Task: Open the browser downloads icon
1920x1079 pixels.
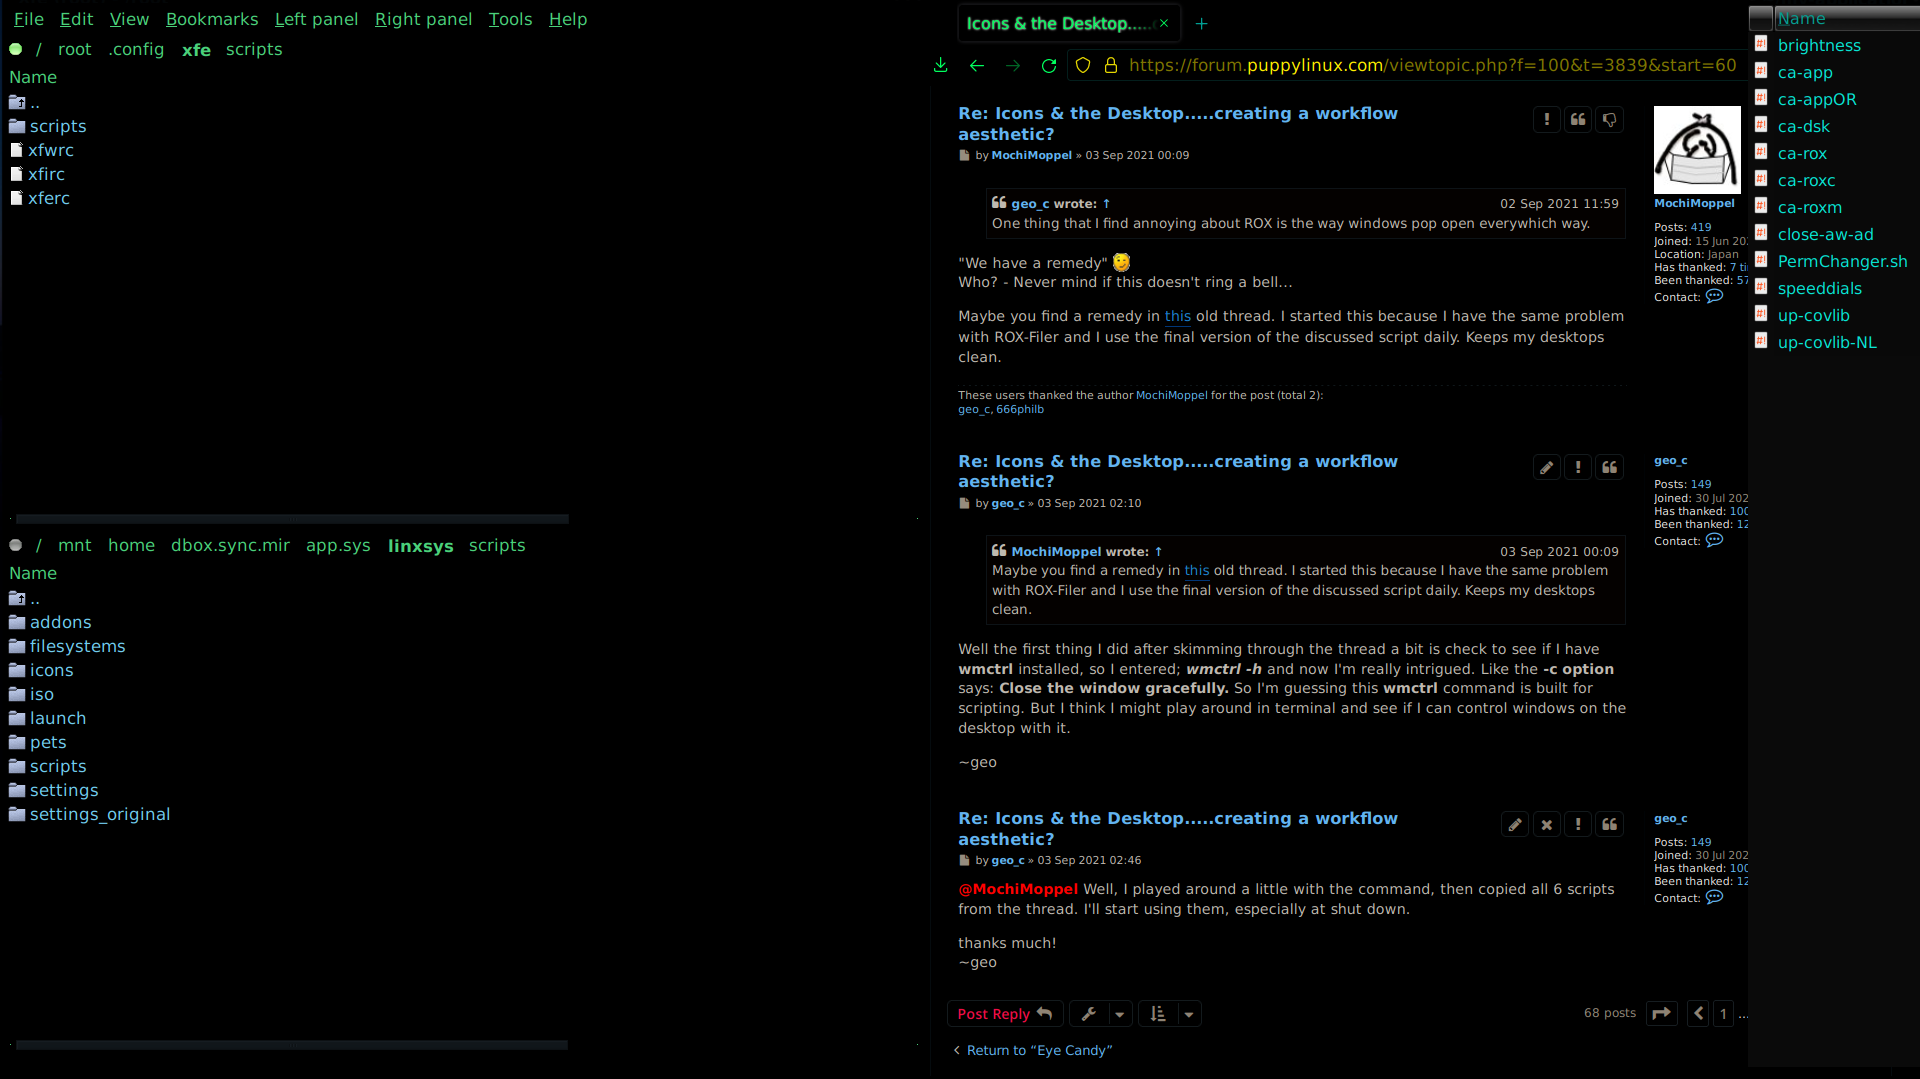Action: (940, 66)
